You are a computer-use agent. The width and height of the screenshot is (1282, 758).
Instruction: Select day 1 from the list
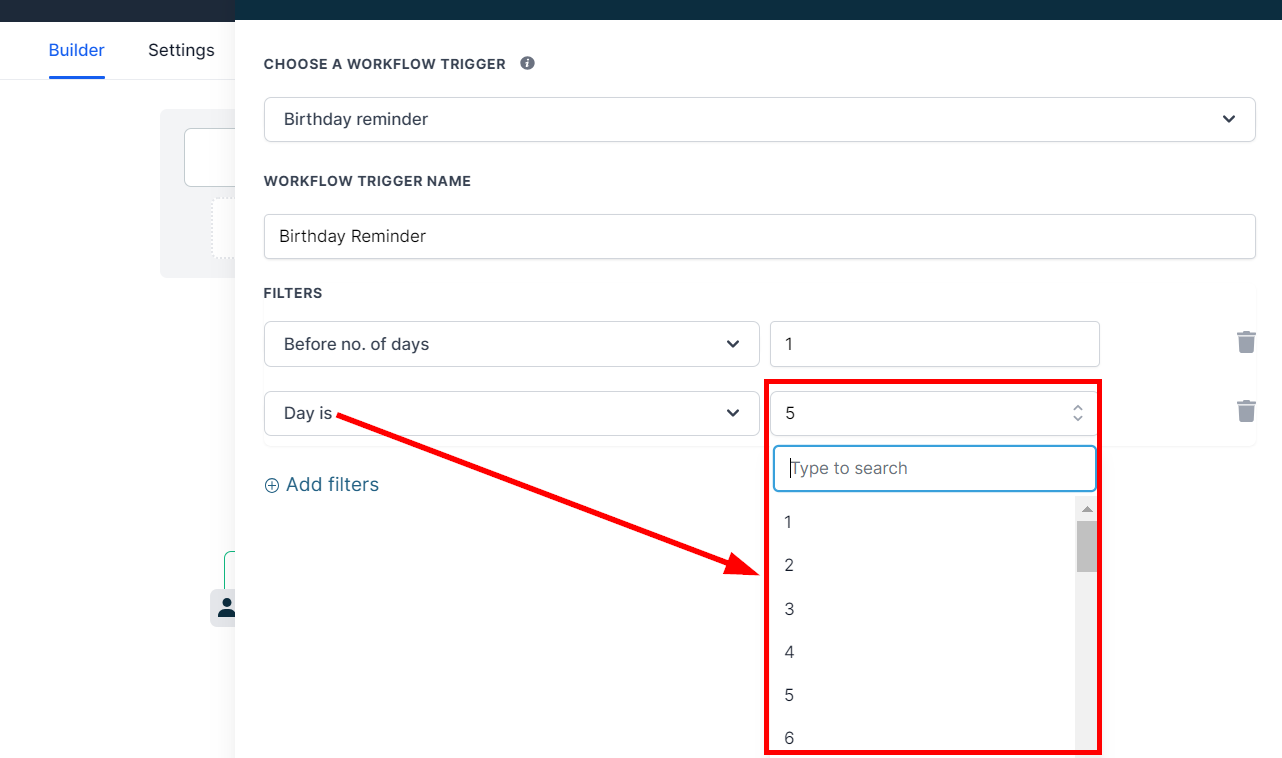pos(789,522)
